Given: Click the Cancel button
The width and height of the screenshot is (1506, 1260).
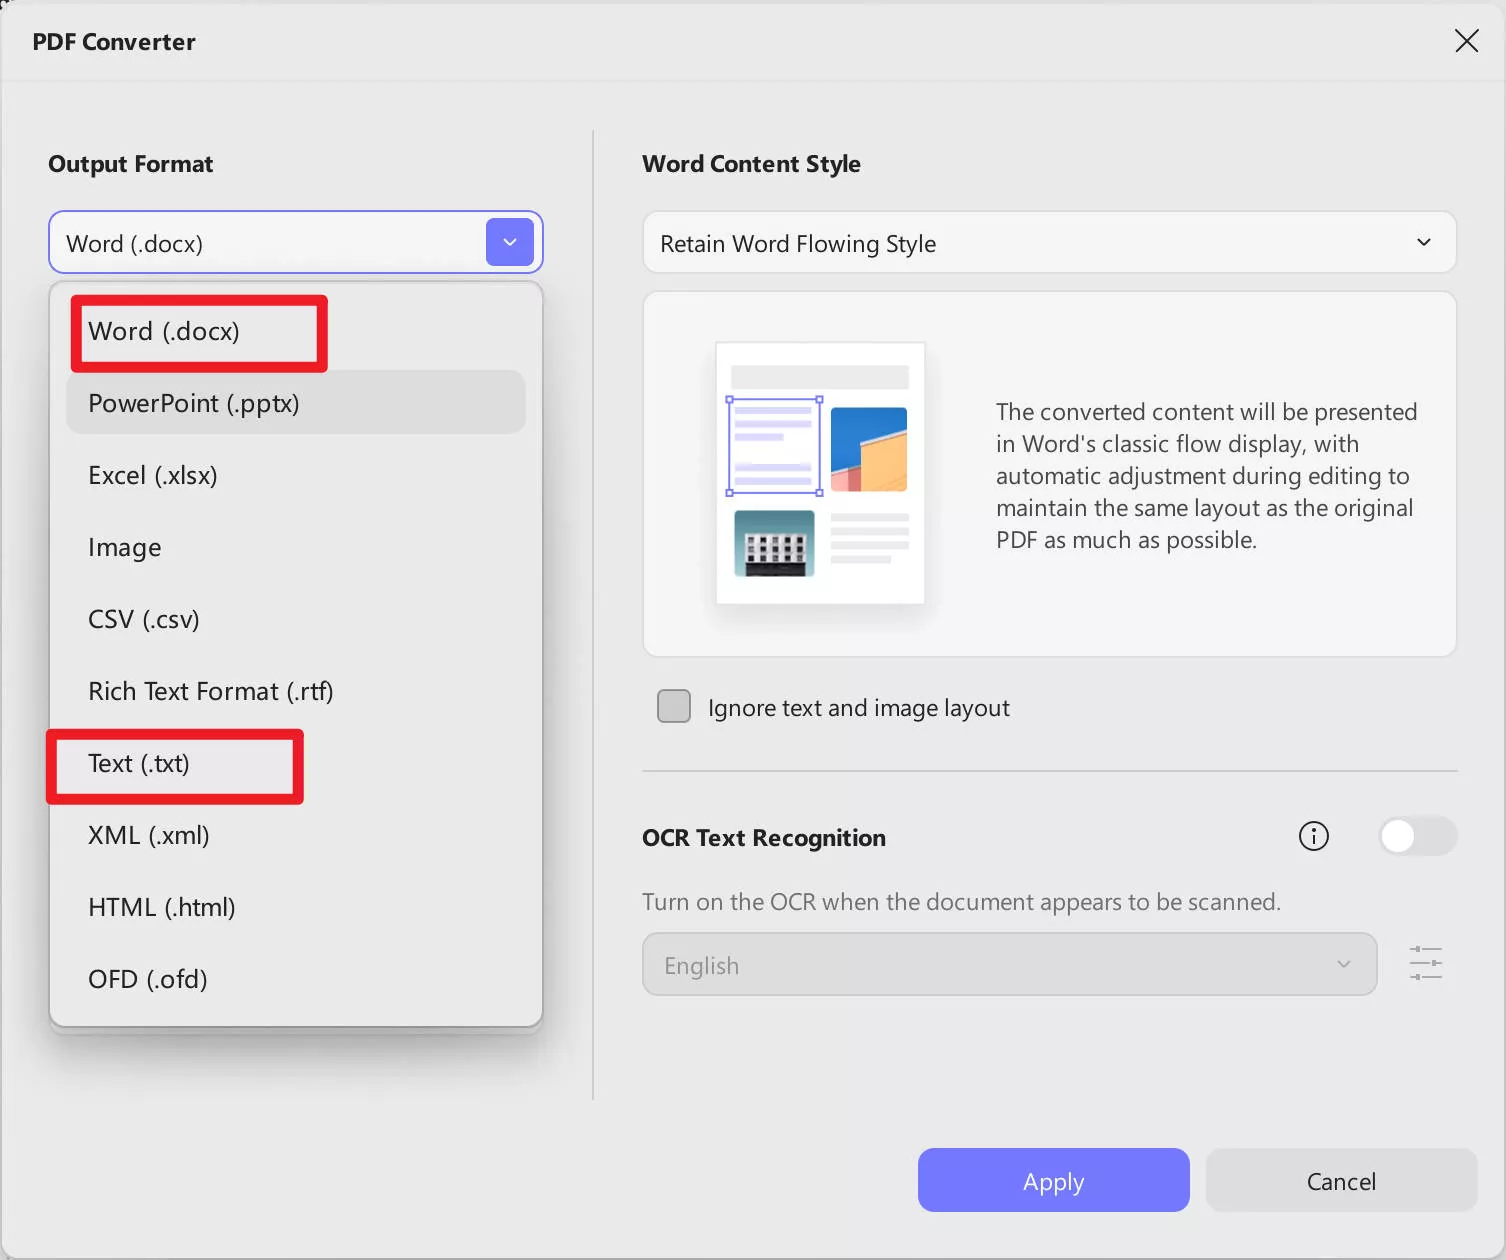Looking at the screenshot, I should point(1341,1180).
